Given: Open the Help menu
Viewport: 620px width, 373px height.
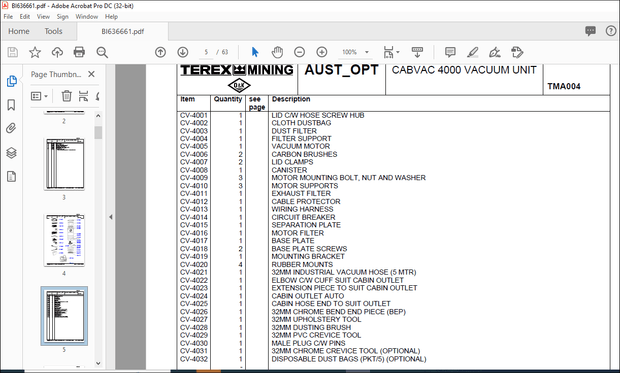Looking at the screenshot, I should 111,17.
